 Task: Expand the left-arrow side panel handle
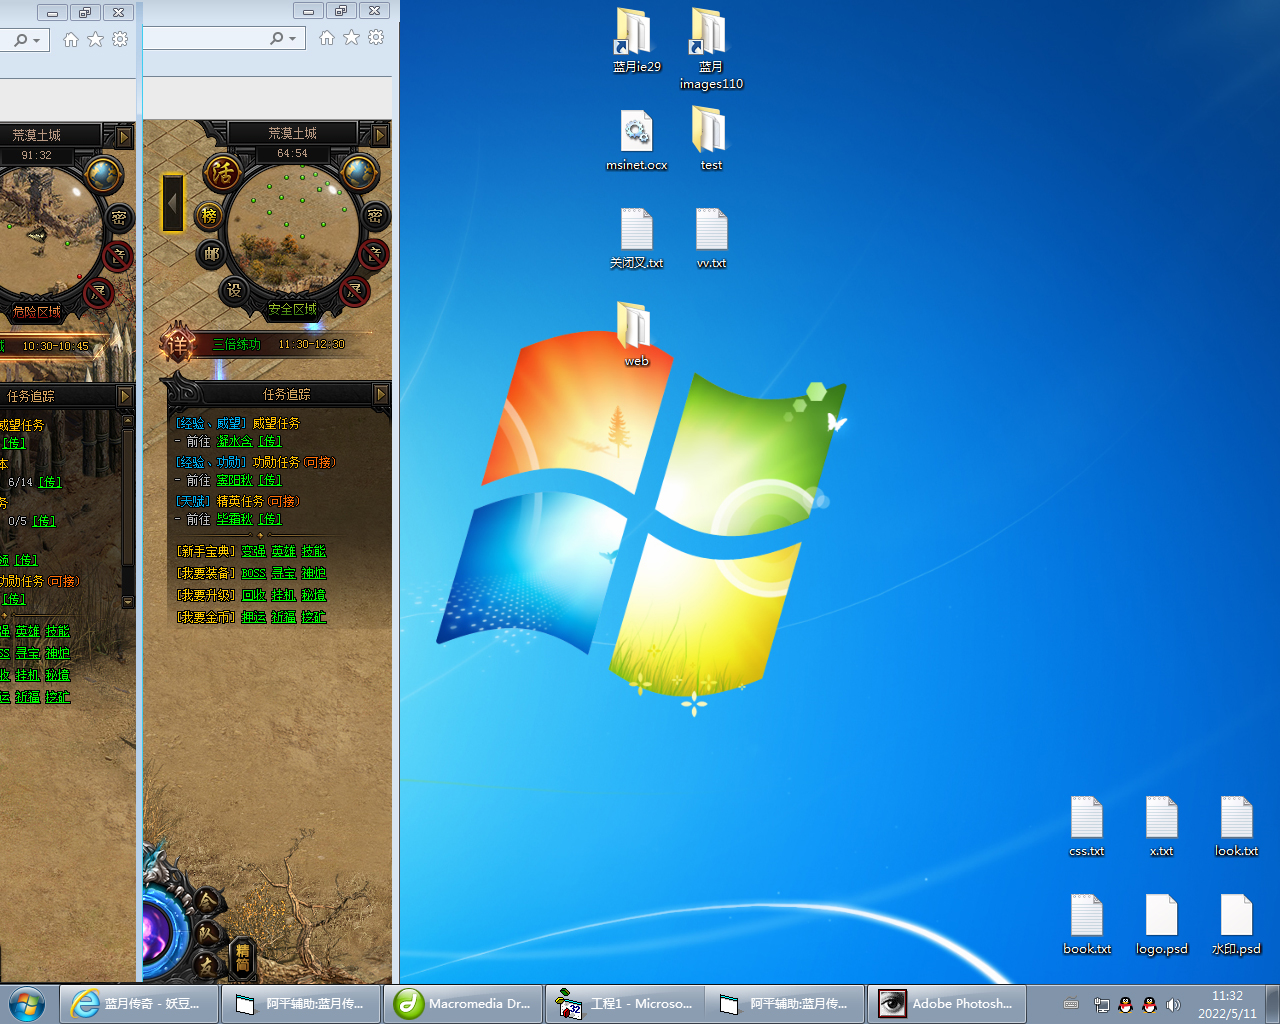pyautogui.click(x=173, y=203)
